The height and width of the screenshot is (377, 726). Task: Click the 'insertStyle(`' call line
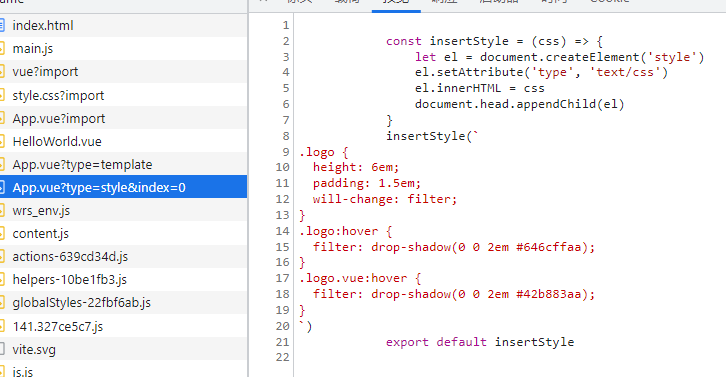432,136
